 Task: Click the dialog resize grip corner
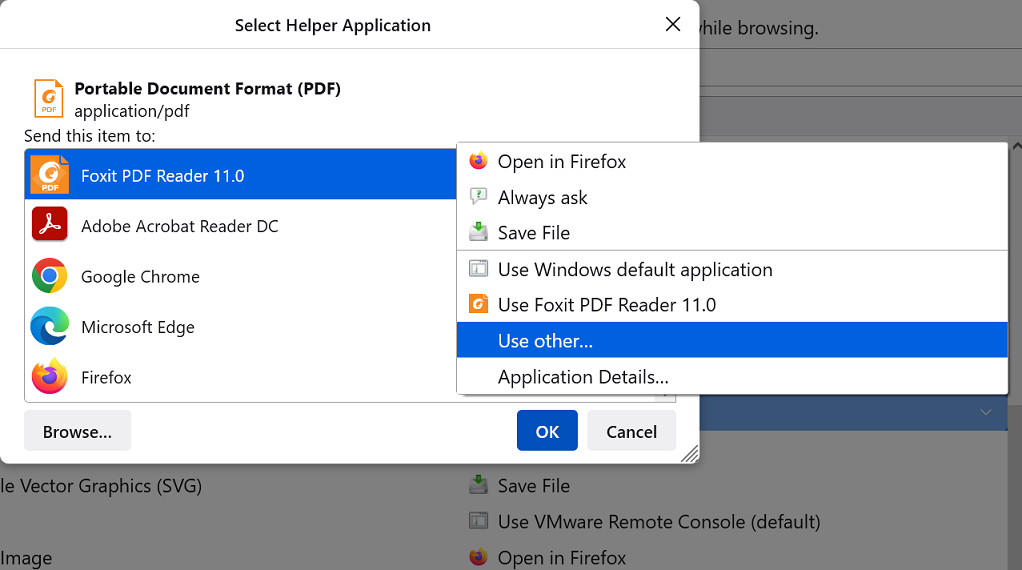690,453
